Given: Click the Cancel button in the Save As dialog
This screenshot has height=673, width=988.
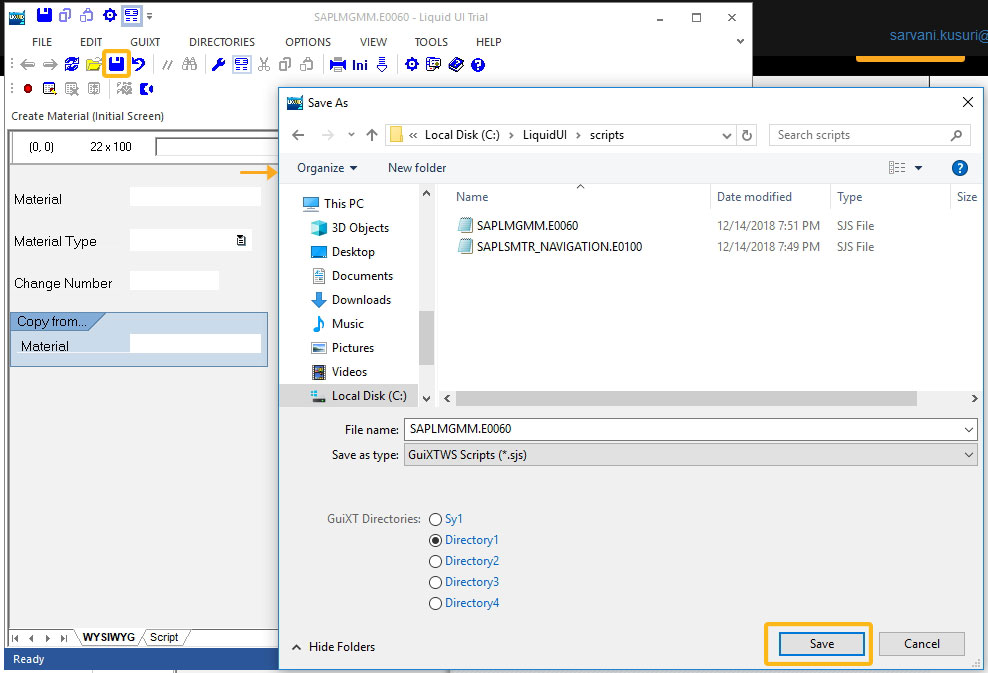Looking at the screenshot, I should (921, 644).
